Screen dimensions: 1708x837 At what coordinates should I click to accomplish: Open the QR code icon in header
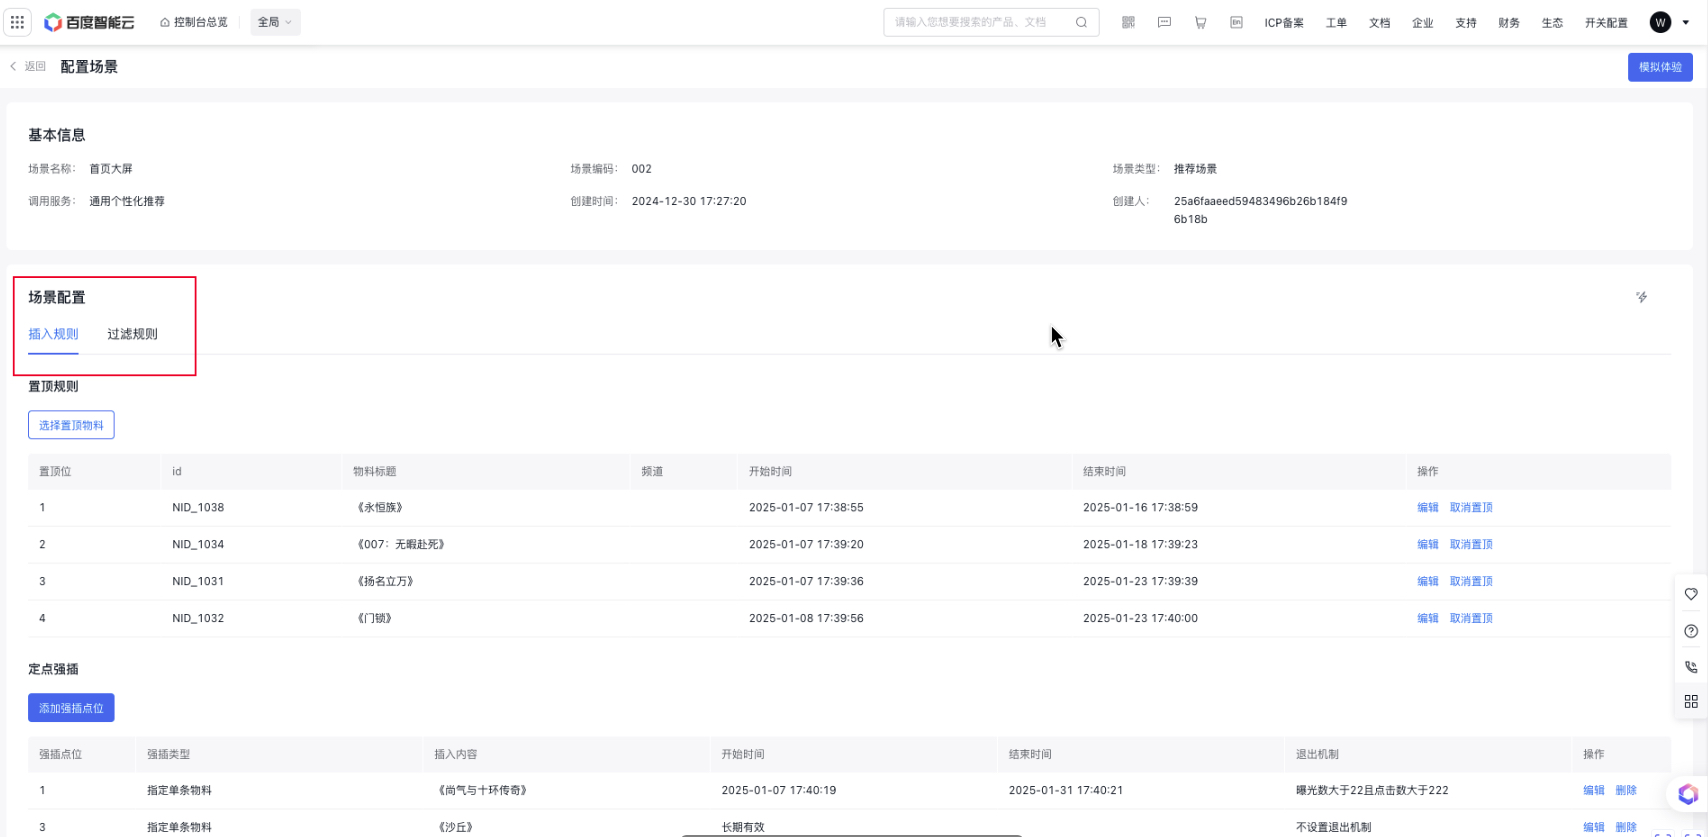1128,22
